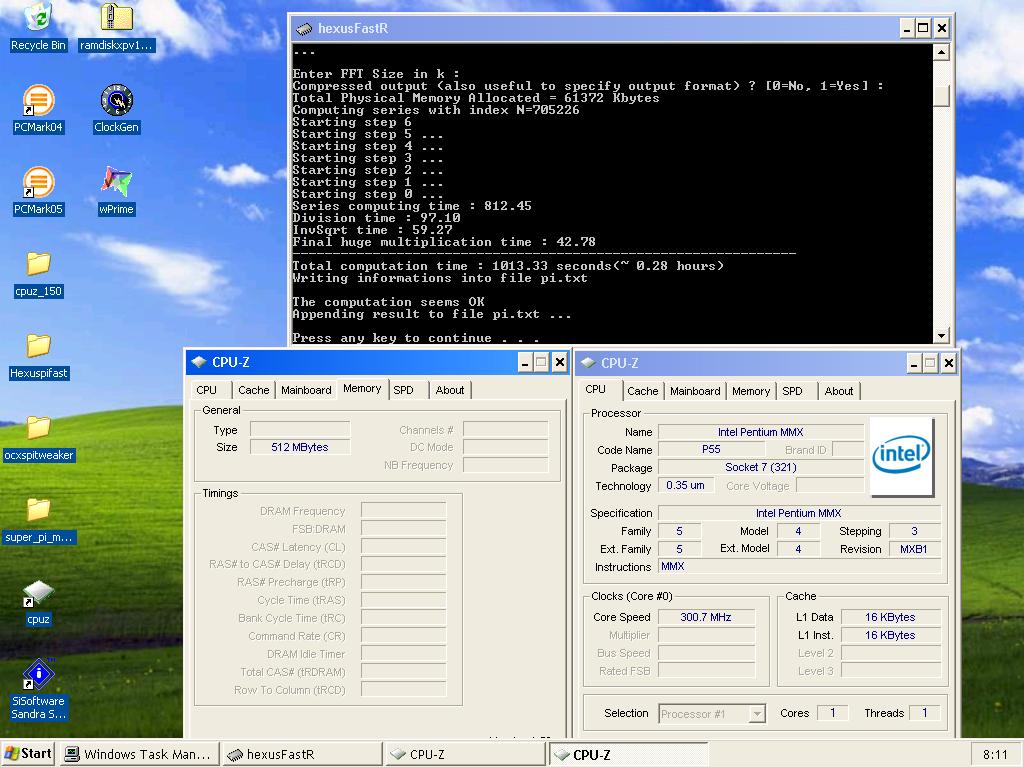Open the SPD tab in left CPU-Z window

coord(404,390)
